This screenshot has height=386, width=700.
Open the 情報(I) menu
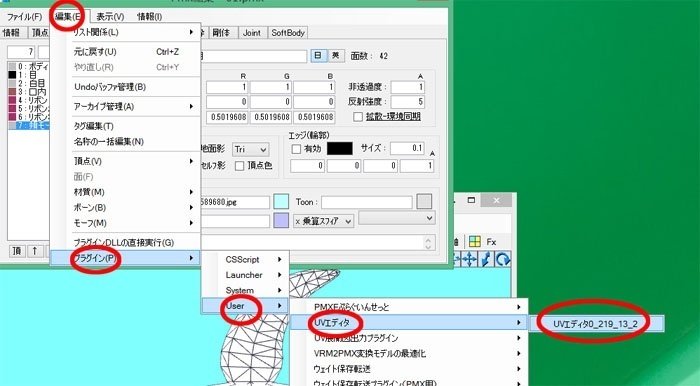[149, 17]
